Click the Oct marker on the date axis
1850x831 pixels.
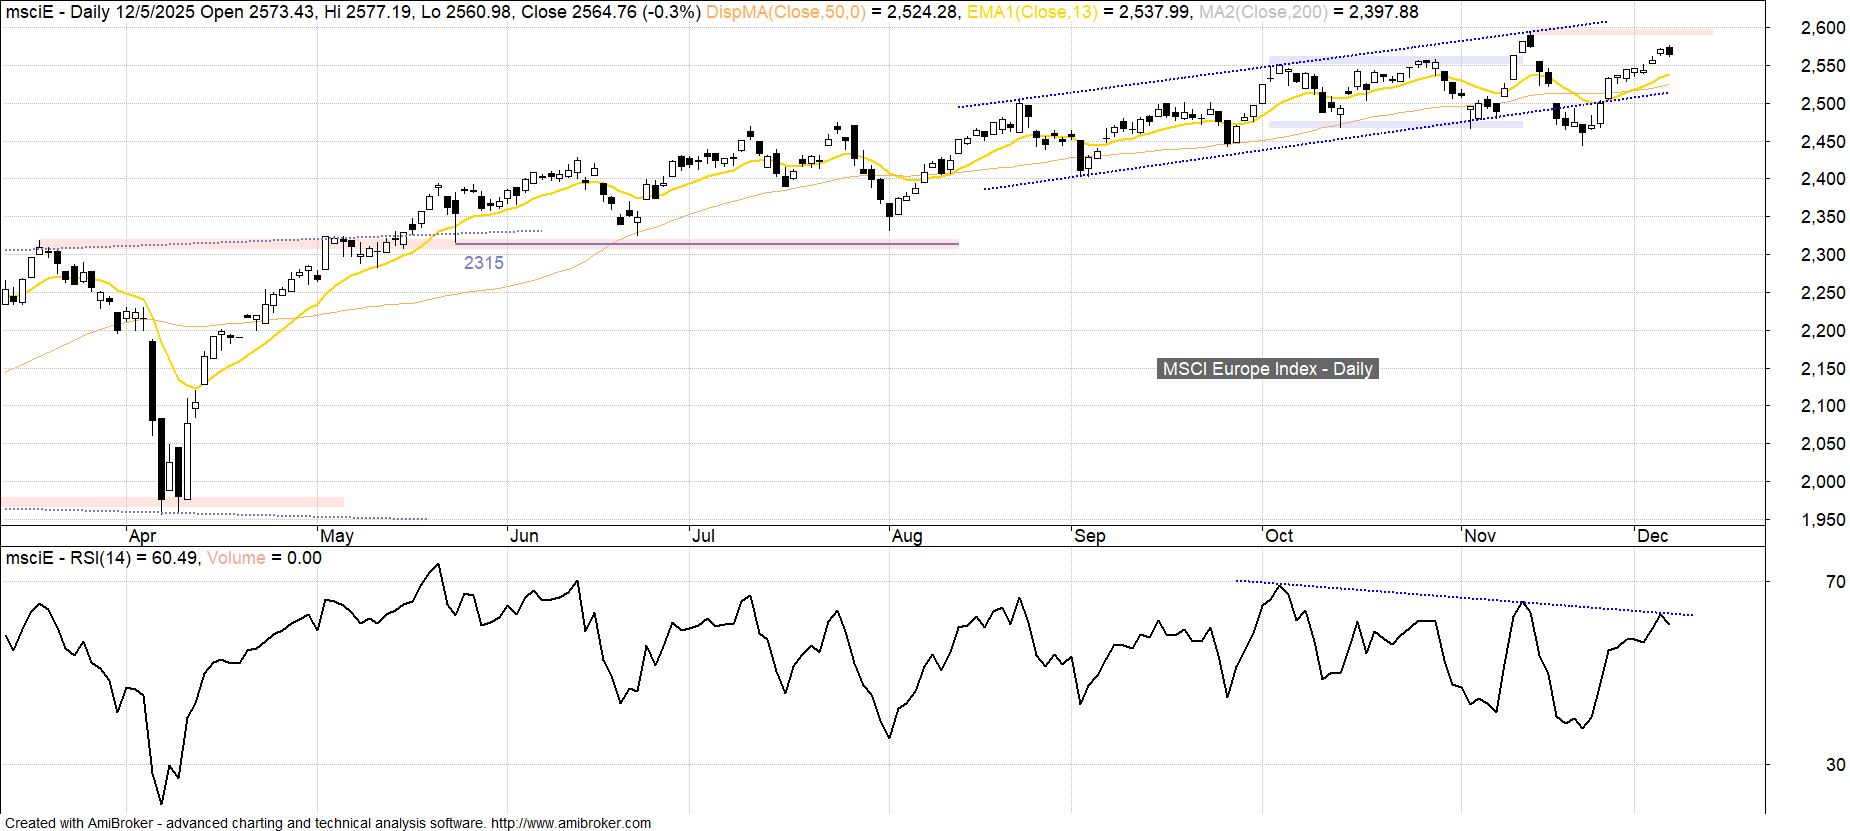1279,536
